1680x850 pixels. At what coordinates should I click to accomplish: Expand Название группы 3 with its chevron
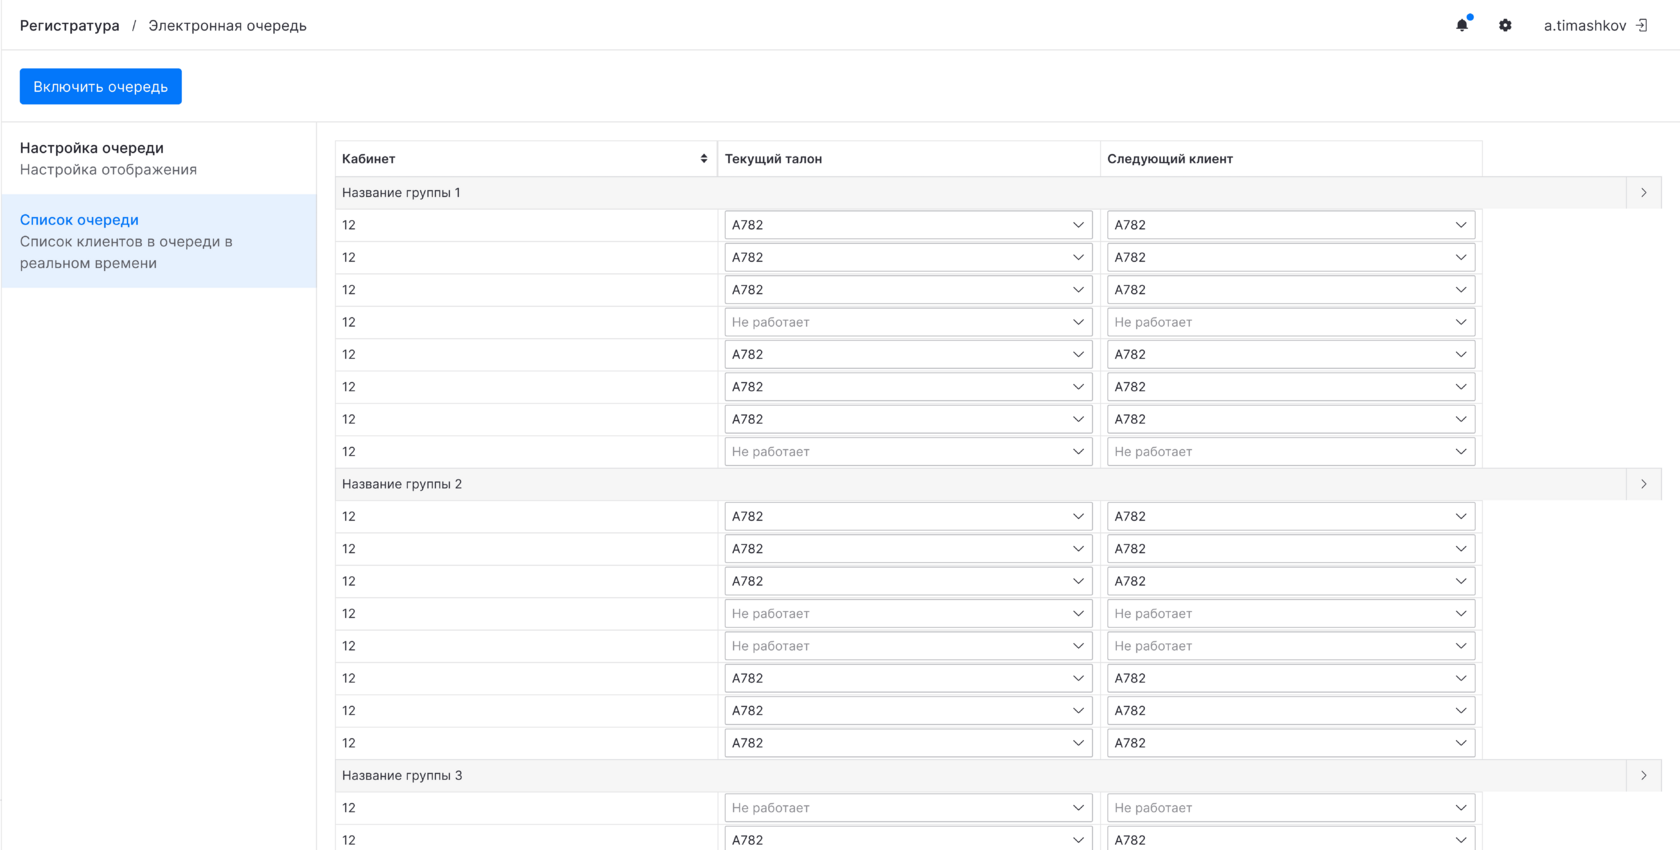1643,775
